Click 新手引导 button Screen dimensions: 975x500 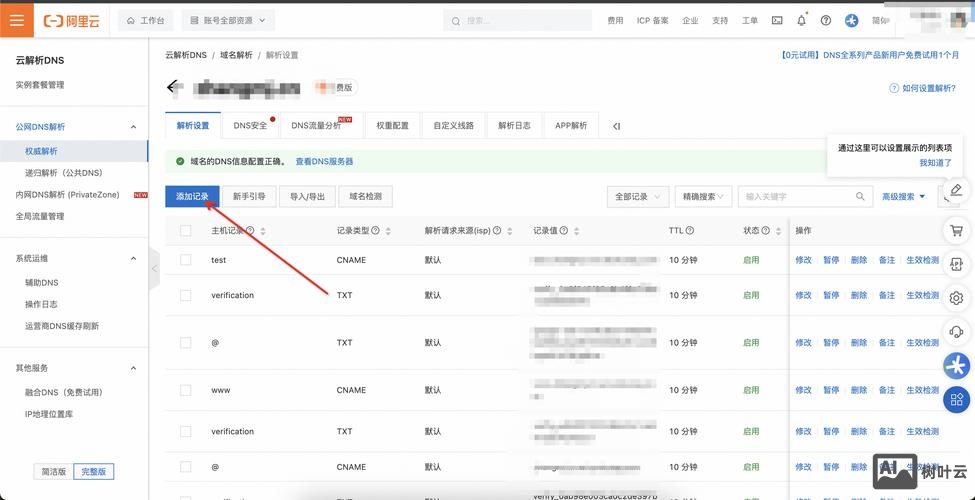249,197
